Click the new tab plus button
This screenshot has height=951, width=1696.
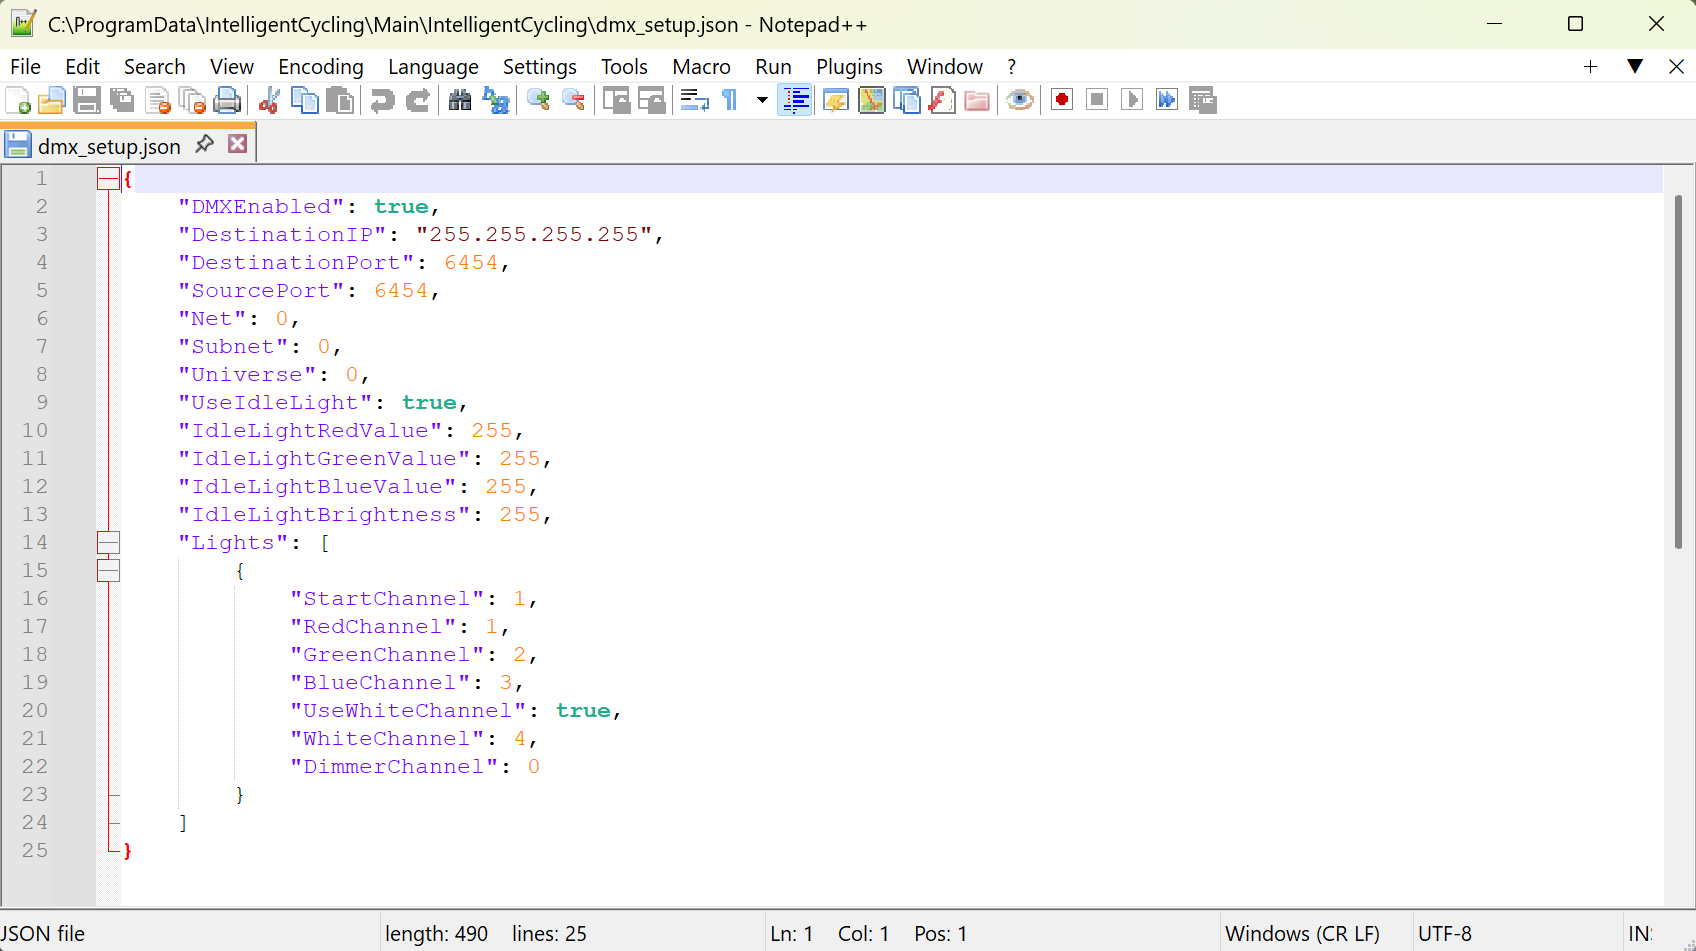coord(1590,67)
